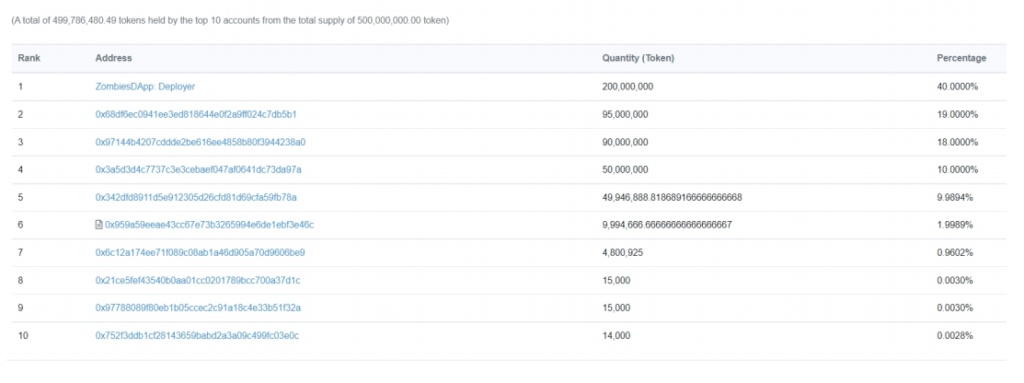Screen dimensions: 1024x383
Task: Select the 15,000 quantity in rank 8 row
Action: (x=616, y=280)
